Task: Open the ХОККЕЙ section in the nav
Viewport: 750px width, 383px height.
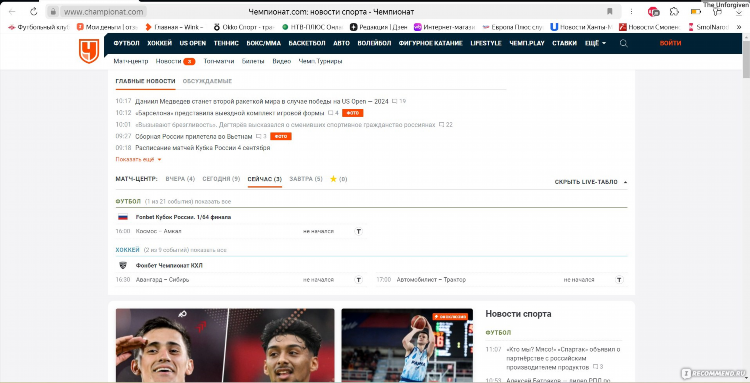Action: pos(159,43)
